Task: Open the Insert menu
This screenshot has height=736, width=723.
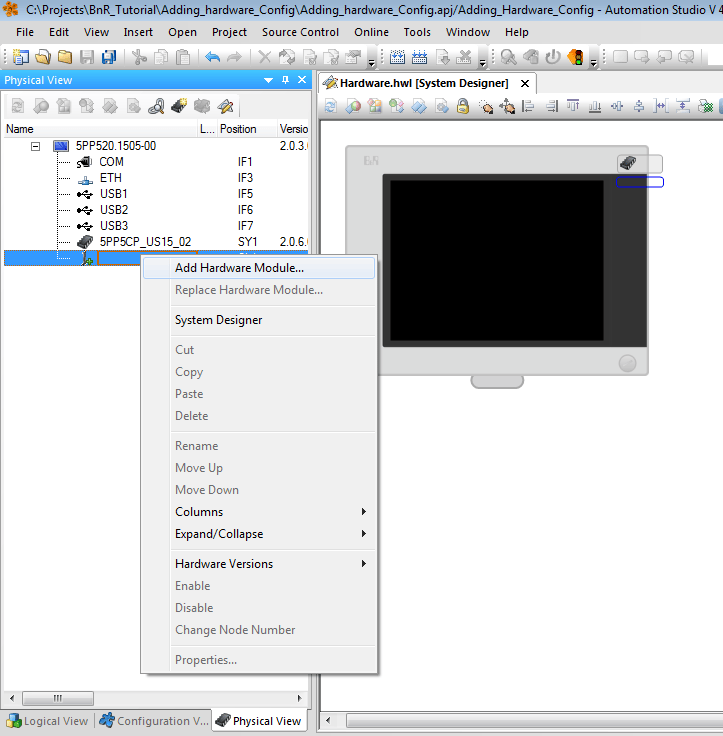Action: [138, 32]
